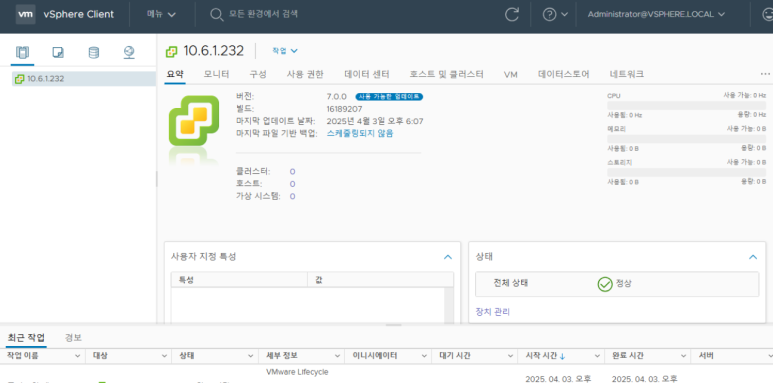The width and height of the screenshot is (773, 383).
Task: Click the 모든 환경에서 검색 search field
Action: (x=263, y=14)
